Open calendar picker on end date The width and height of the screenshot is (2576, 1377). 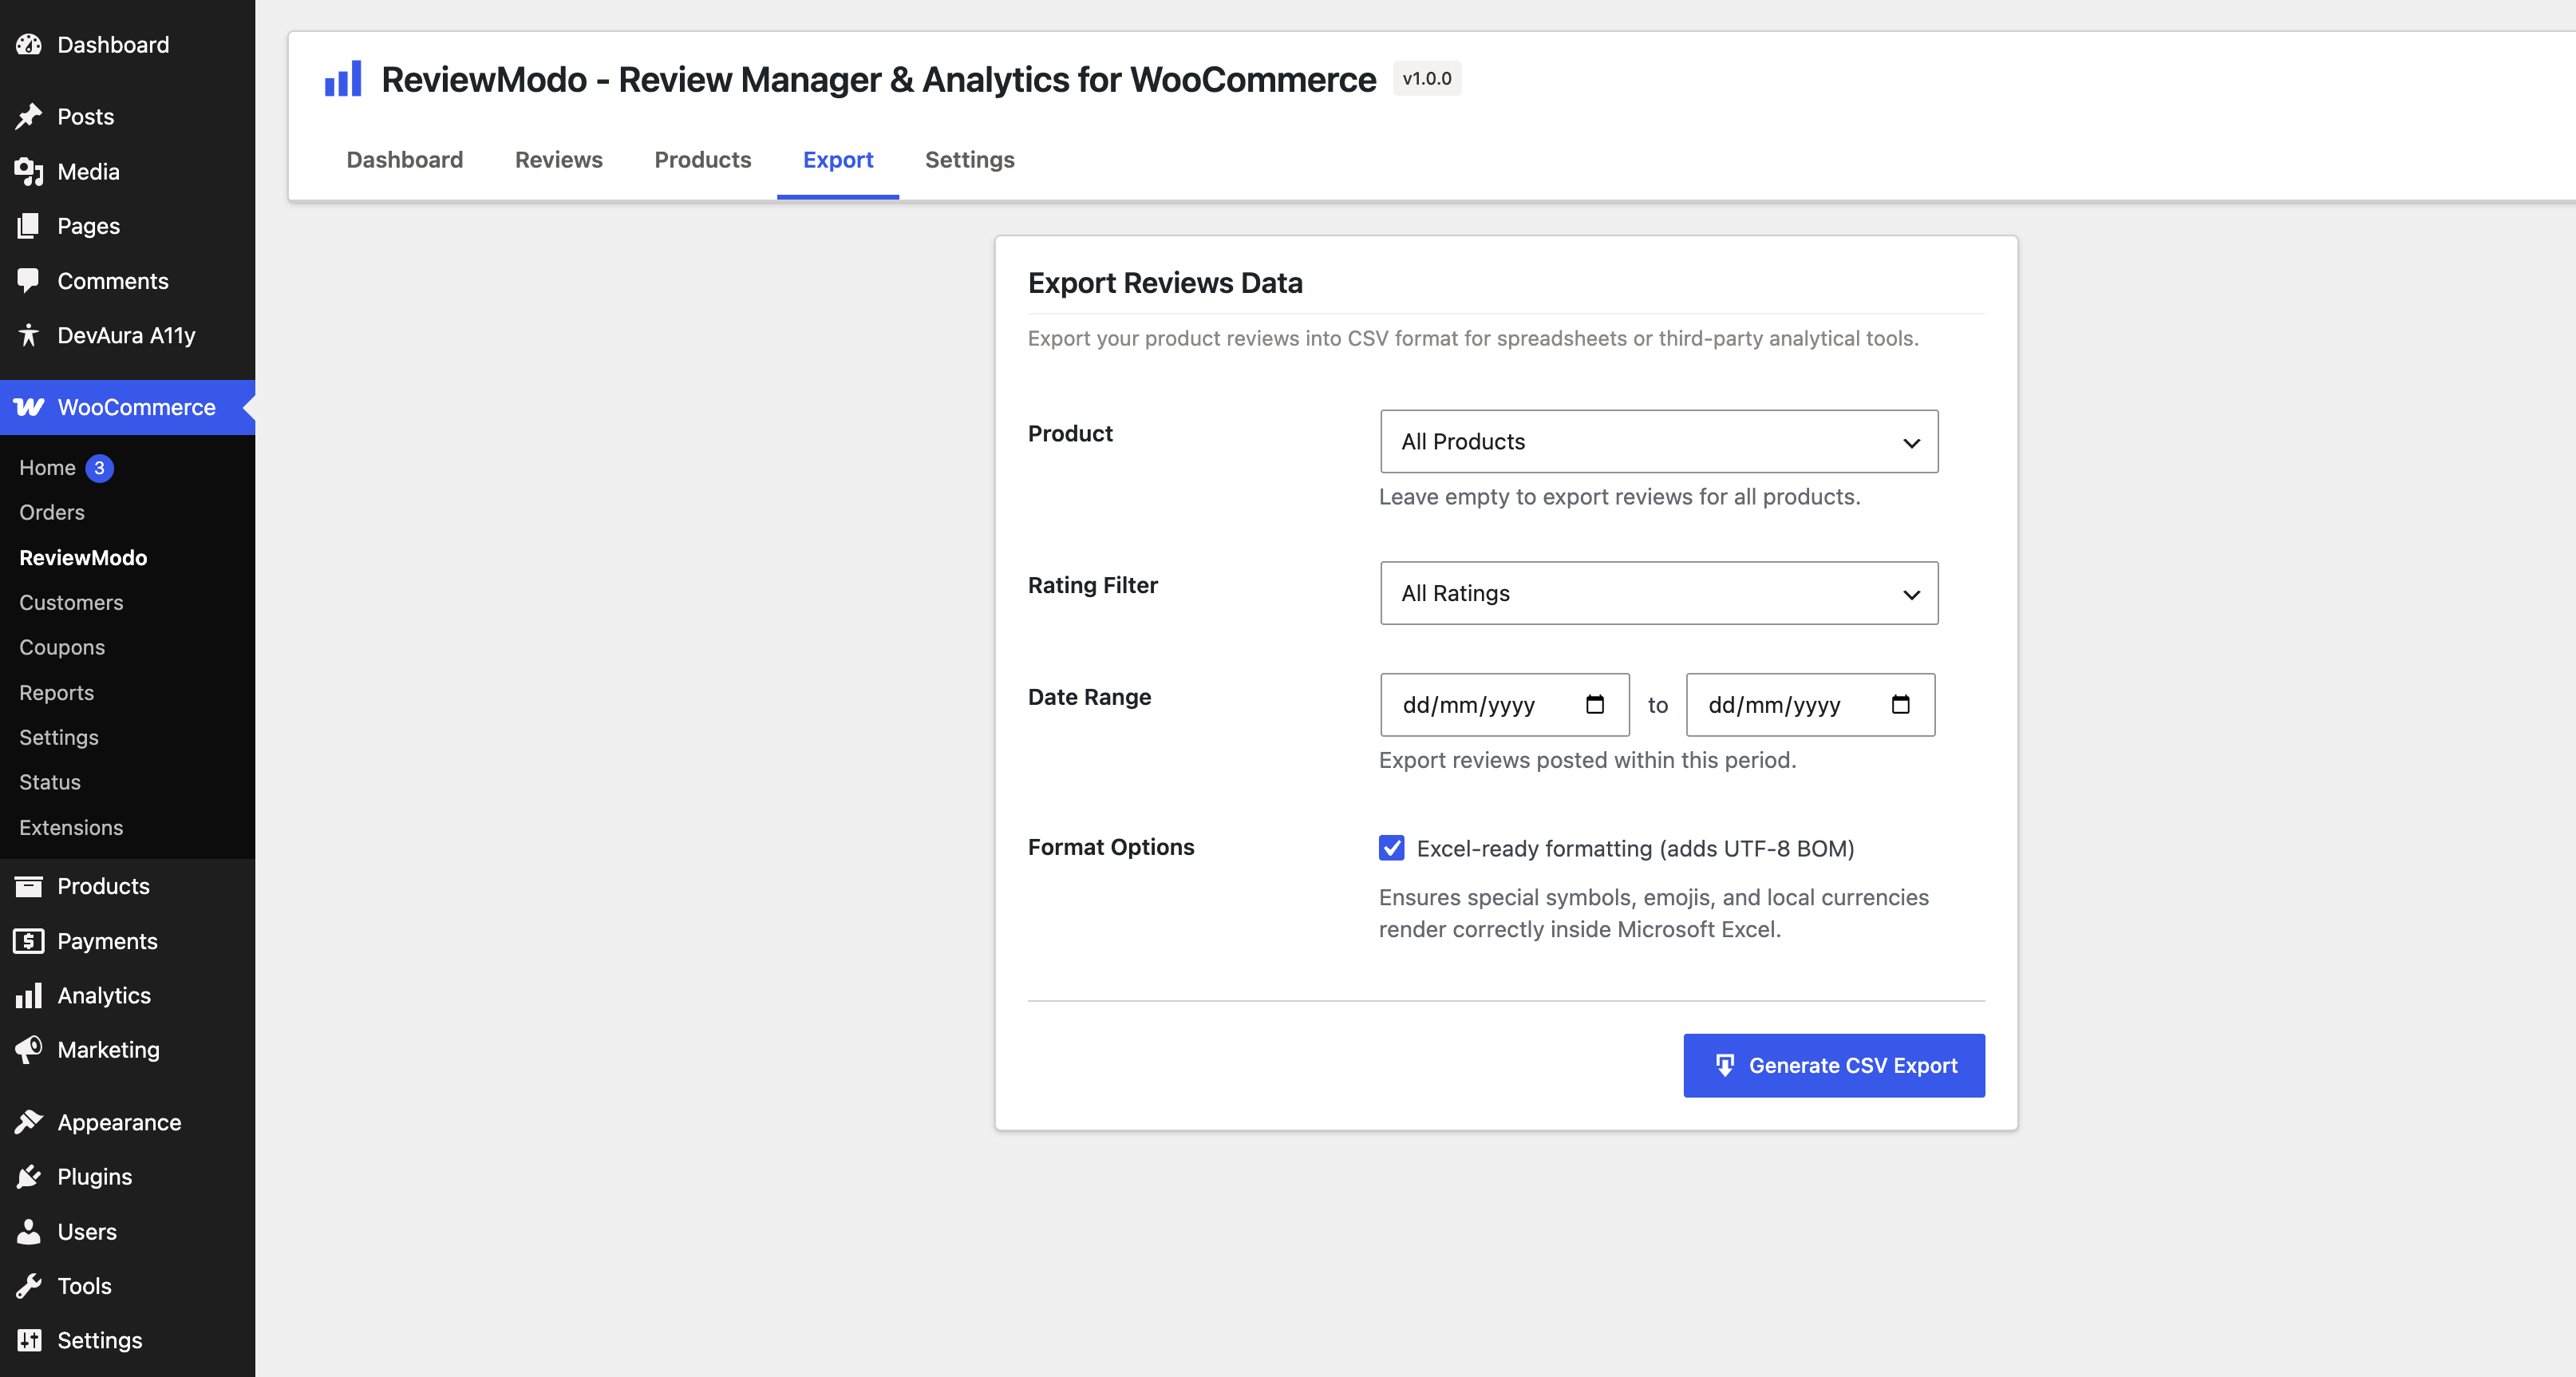[x=1900, y=705]
